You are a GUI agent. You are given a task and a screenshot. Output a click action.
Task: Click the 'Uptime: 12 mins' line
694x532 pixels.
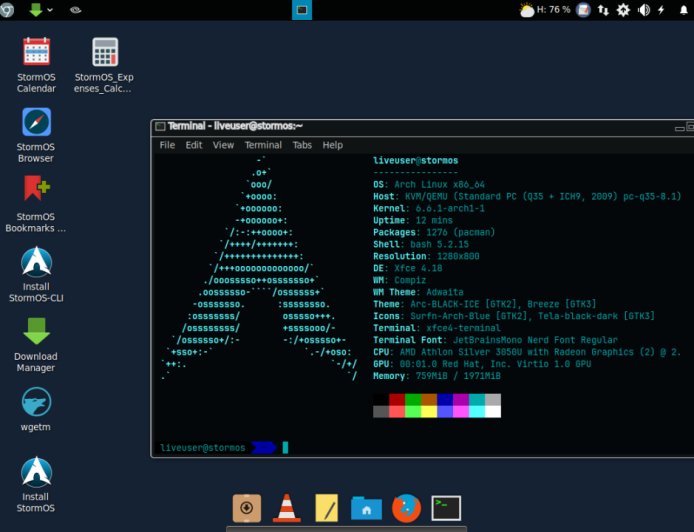point(413,220)
